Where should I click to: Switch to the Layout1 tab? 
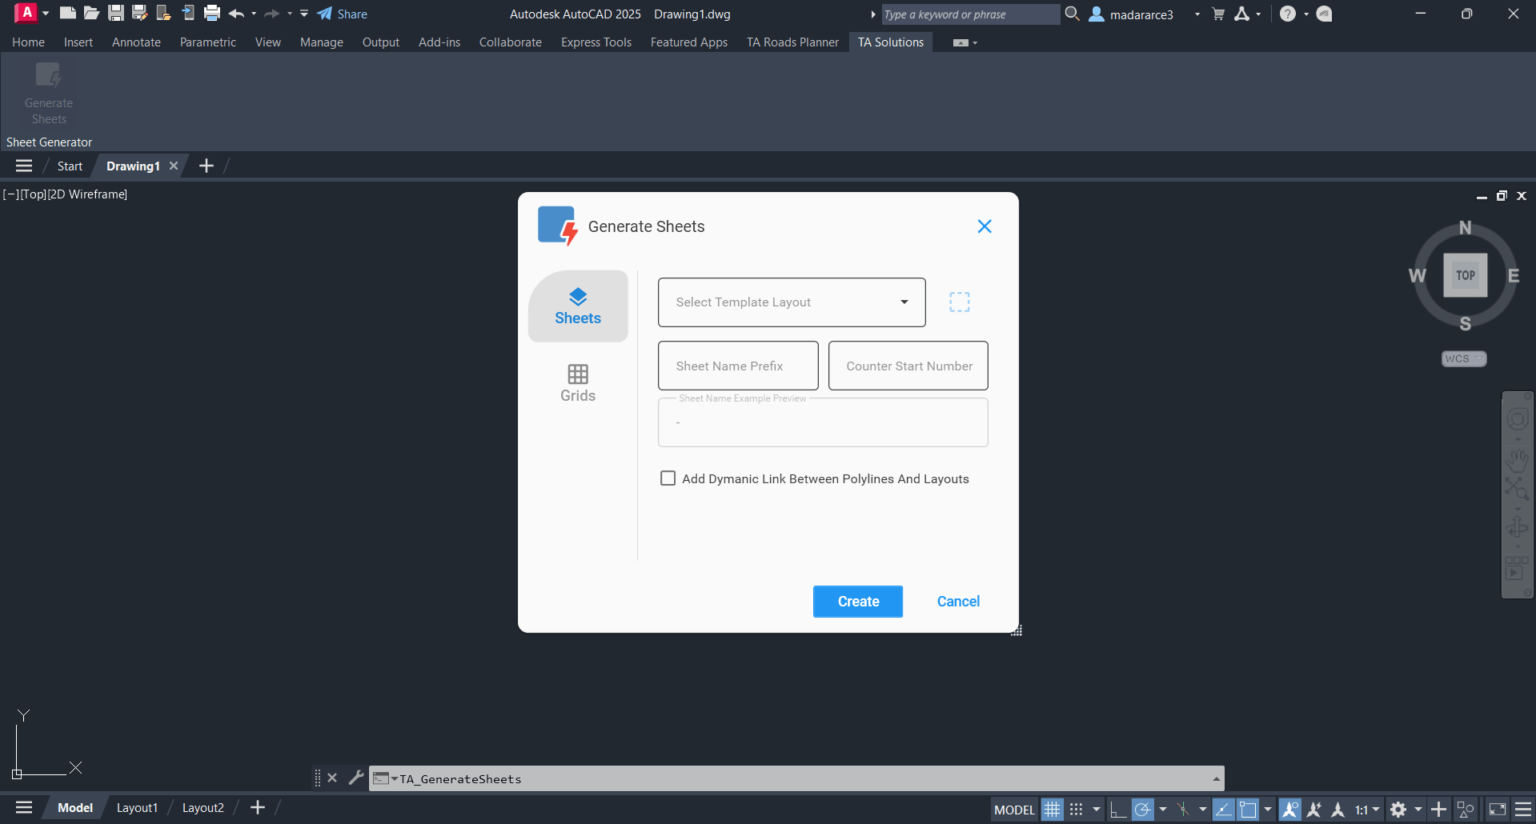coord(137,808)
